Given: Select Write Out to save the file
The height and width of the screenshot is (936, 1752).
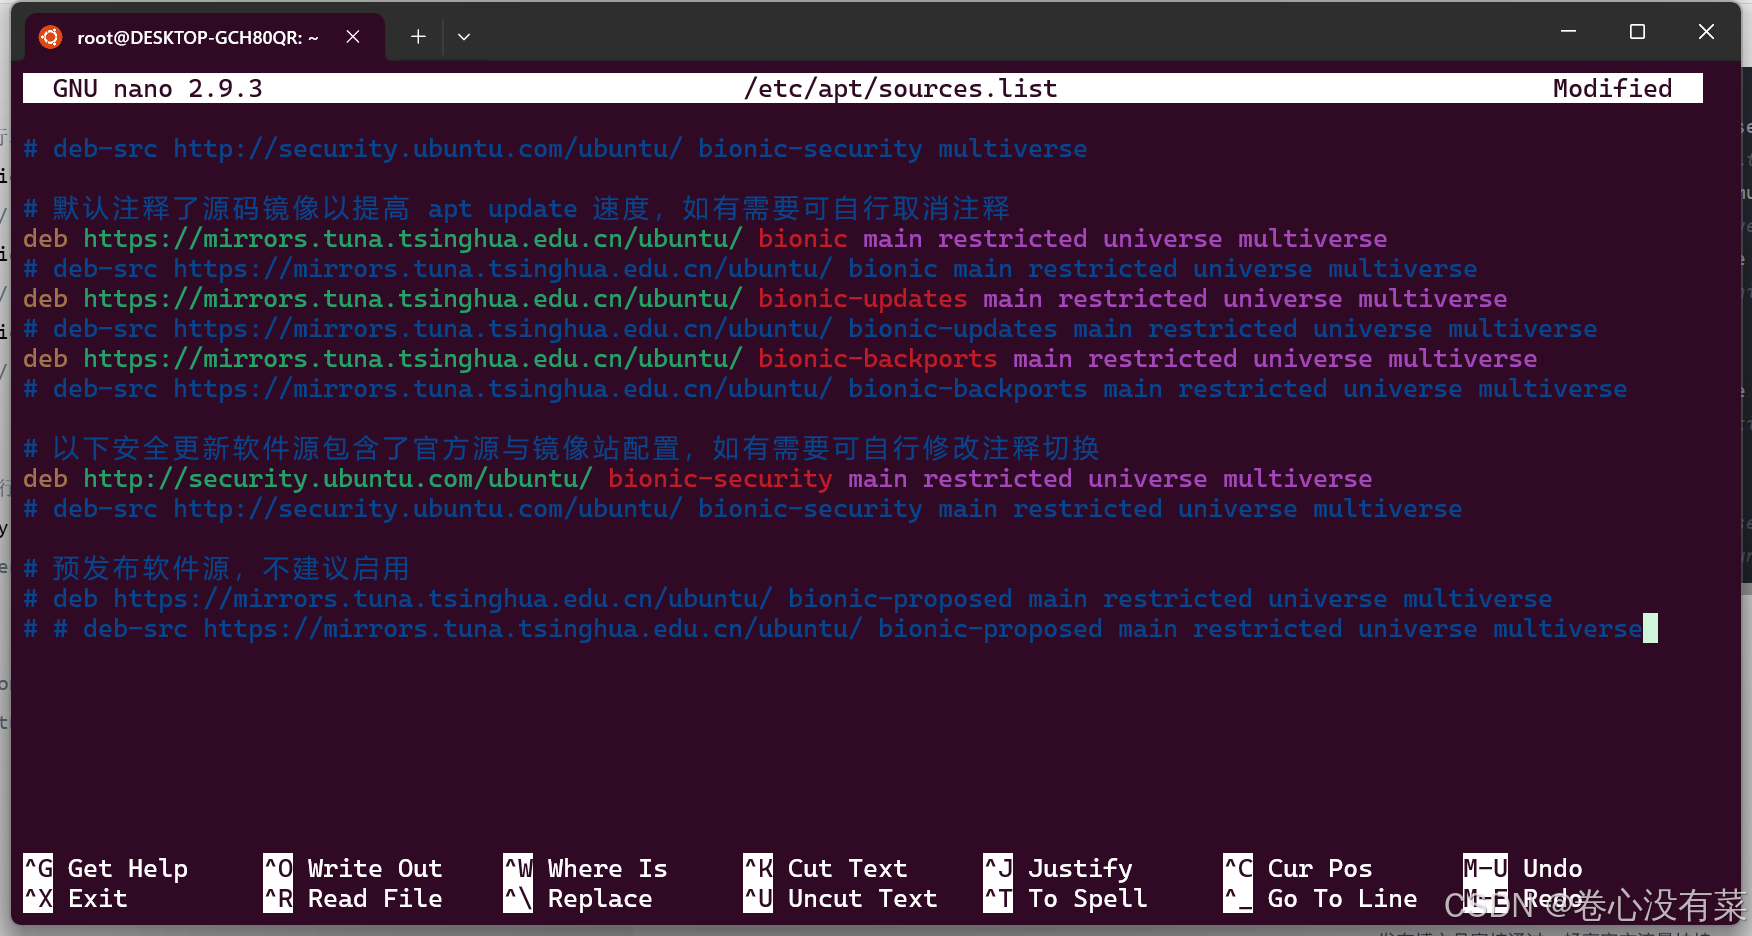Looking at the screenshot, I should (x=354, y=868).
